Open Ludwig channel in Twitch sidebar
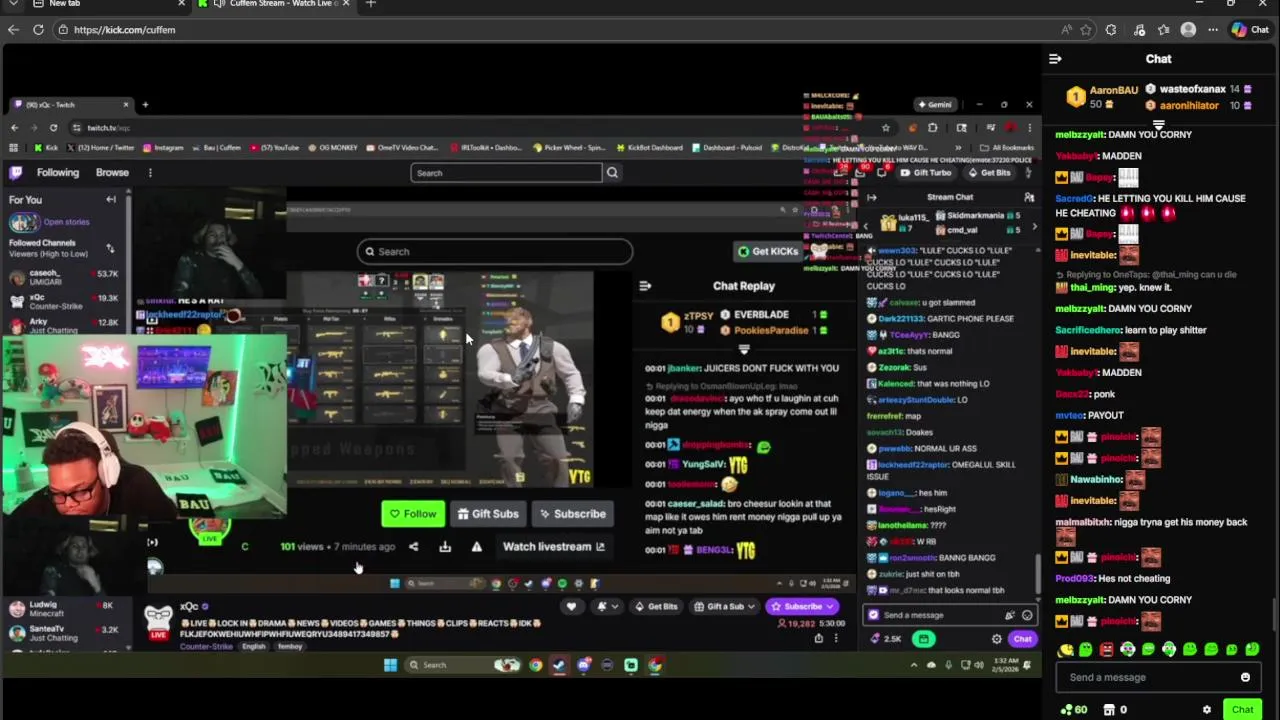1280x720 pixels. pos(64,609)
